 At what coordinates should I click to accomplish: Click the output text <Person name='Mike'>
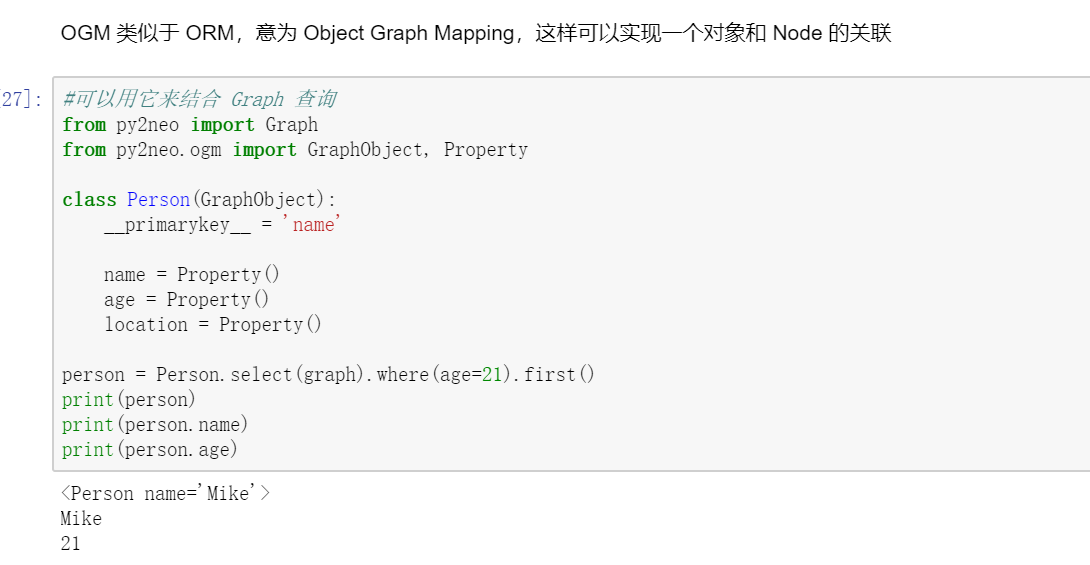tap(165, 493)
